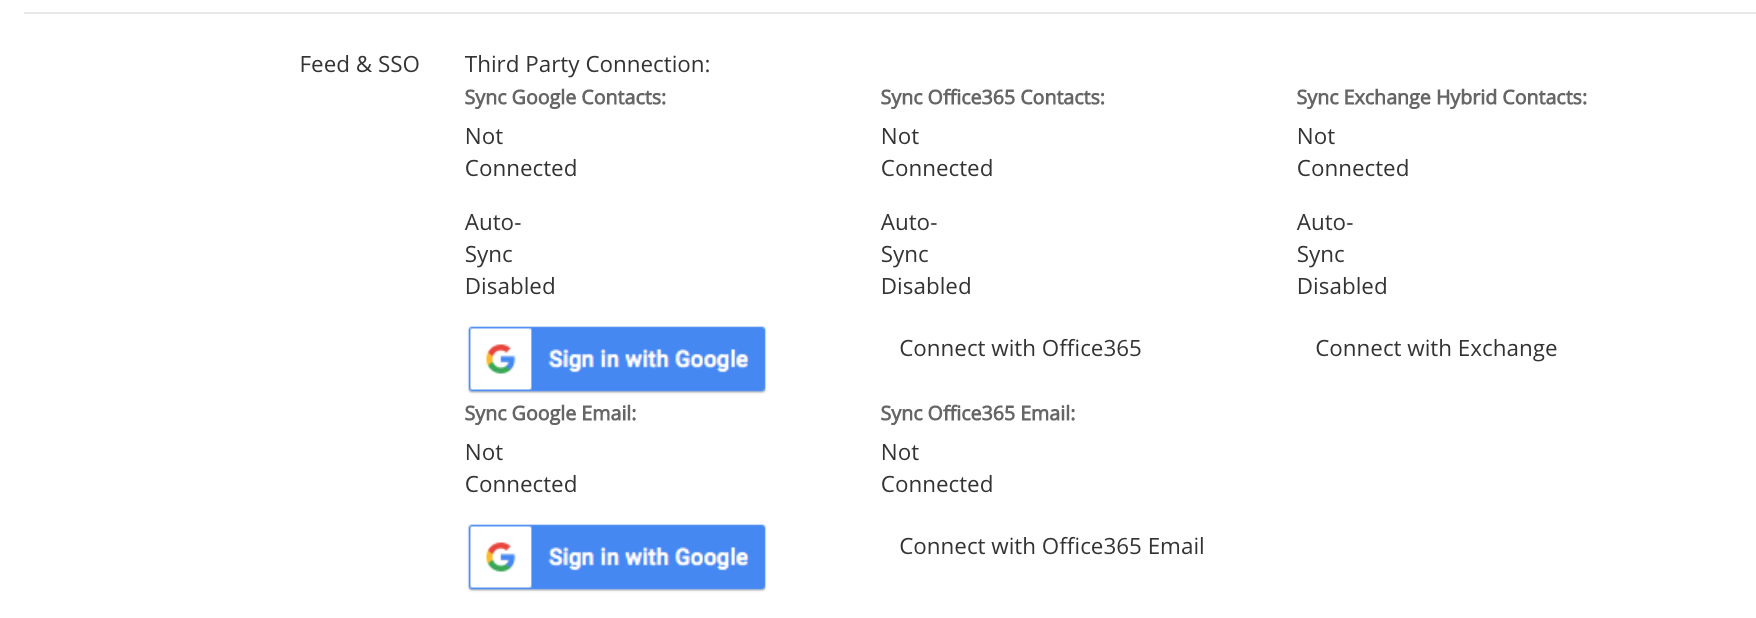The image size is (1756, 618).
Task: Click Auto-Sync Disabled under Sync Office365 Contacts
Action: [x=926, y=254]
